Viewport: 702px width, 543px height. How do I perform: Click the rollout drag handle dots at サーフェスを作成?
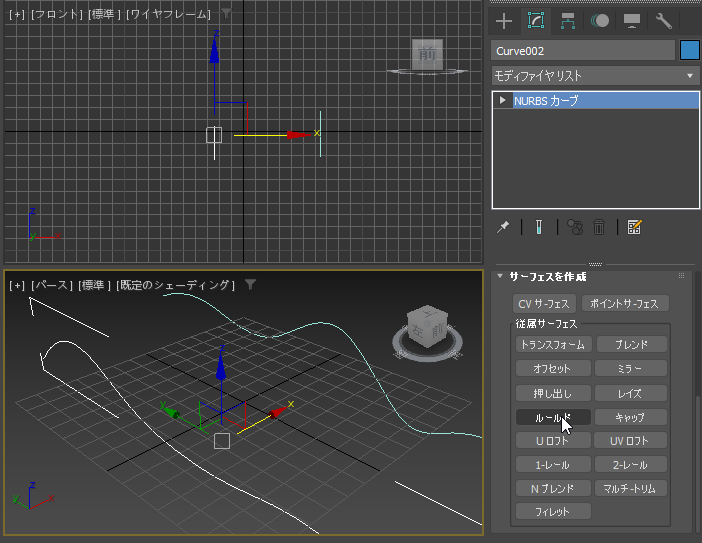(681, 276)
